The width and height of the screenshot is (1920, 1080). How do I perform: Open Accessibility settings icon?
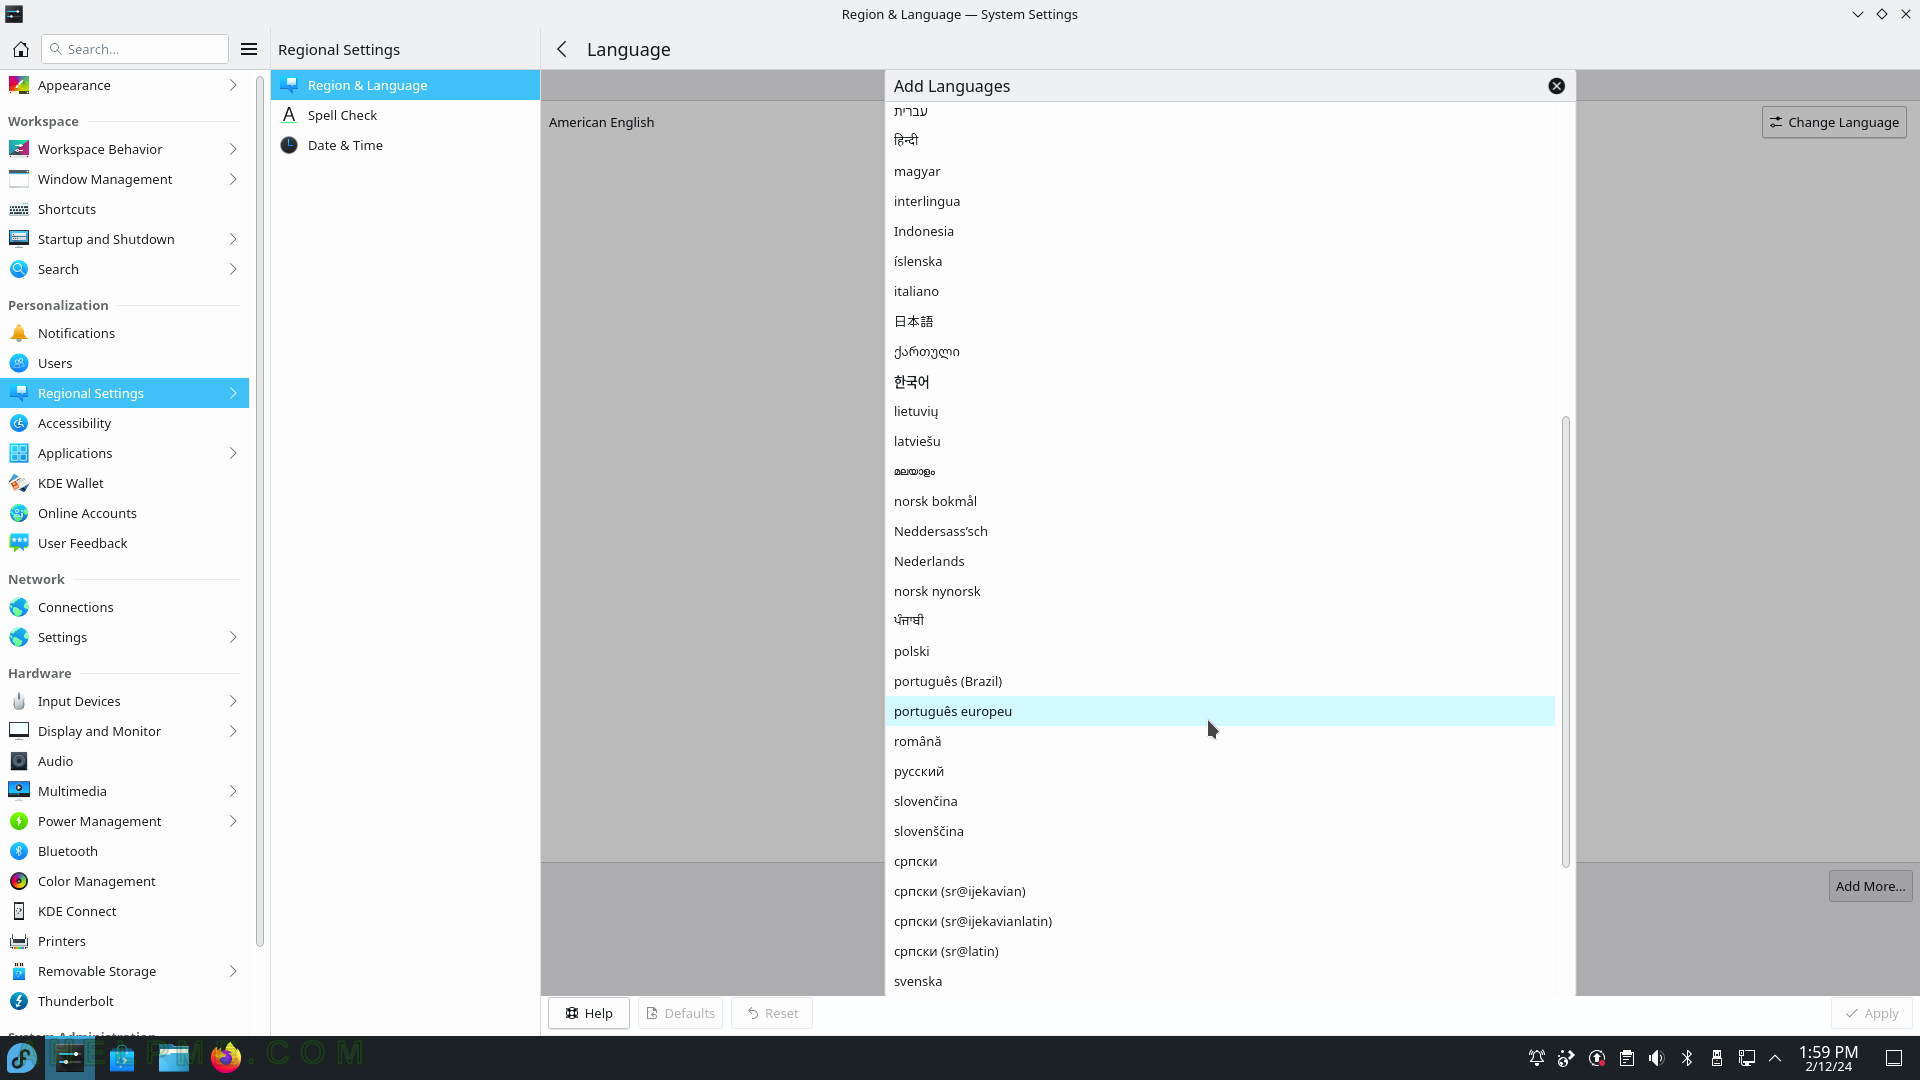point(19,423)
